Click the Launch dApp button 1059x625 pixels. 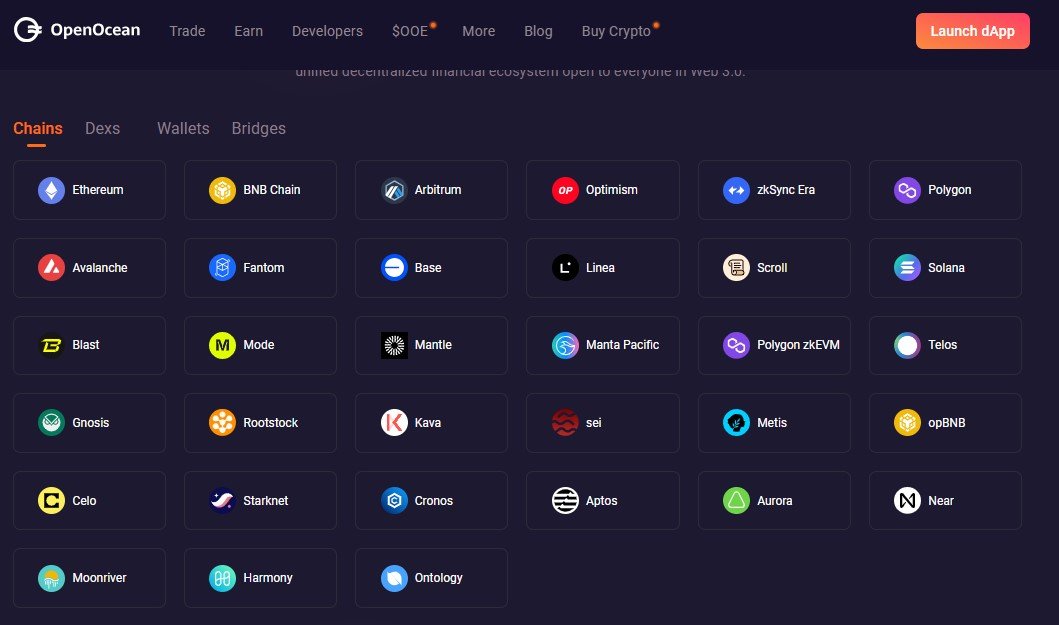point(973,31)
